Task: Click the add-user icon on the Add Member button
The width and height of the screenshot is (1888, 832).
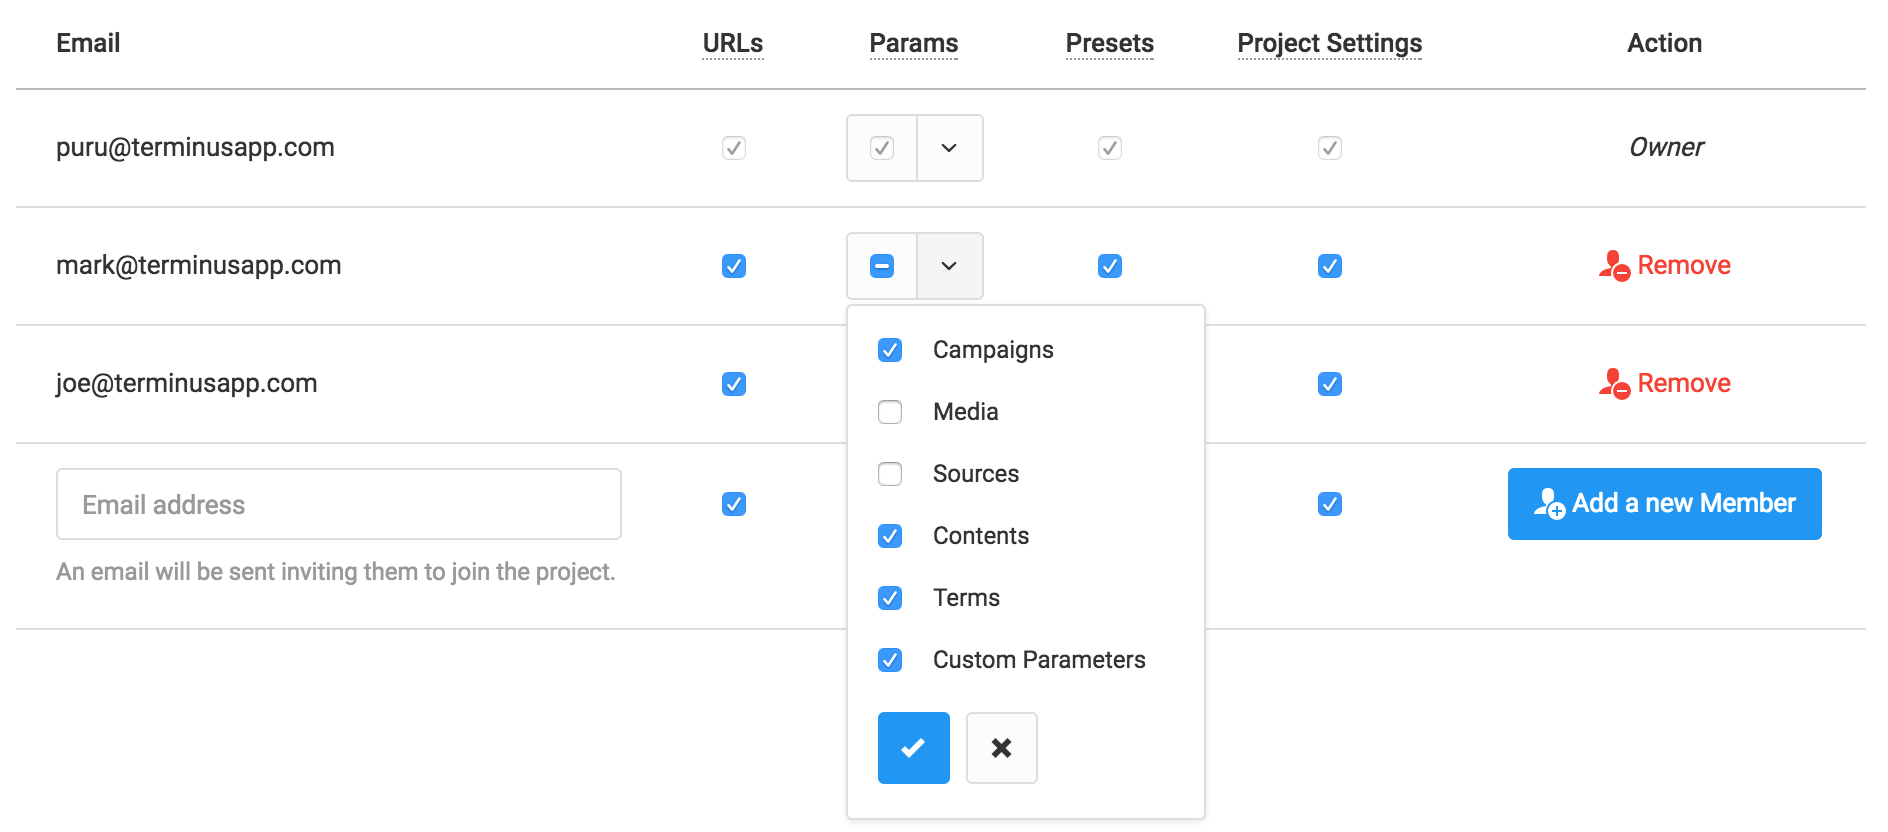Action: coord(1549,504)
